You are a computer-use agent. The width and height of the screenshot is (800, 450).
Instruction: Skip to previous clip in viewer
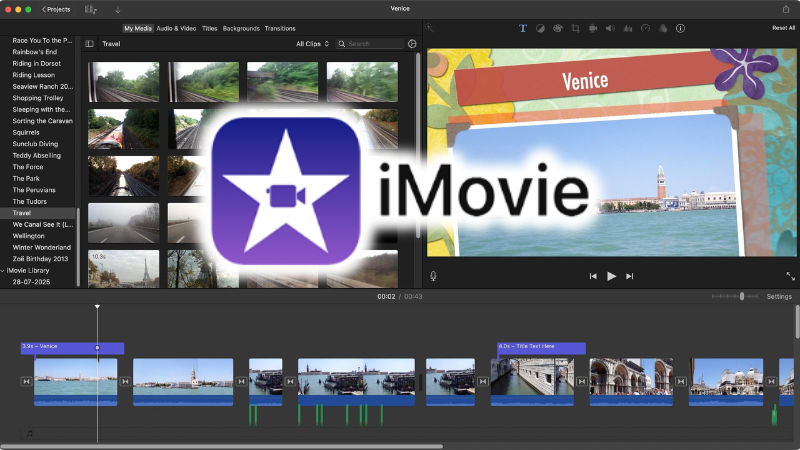pos(593,276)
